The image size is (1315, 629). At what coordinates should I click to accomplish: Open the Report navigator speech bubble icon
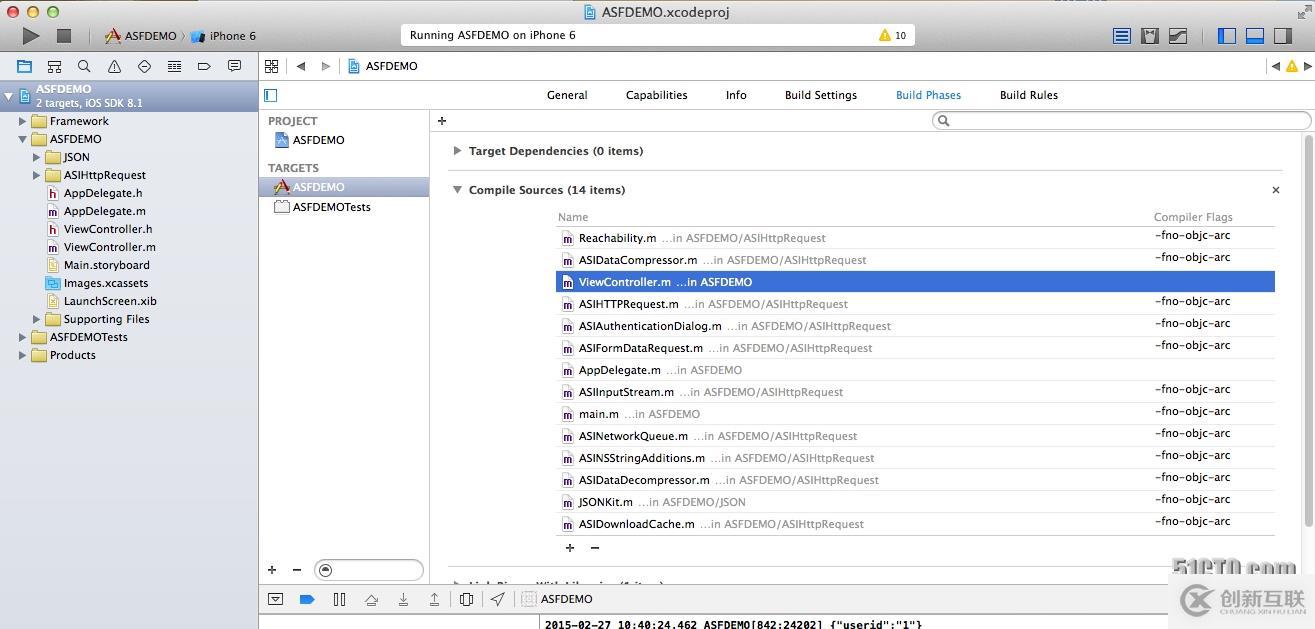(234, 66)
